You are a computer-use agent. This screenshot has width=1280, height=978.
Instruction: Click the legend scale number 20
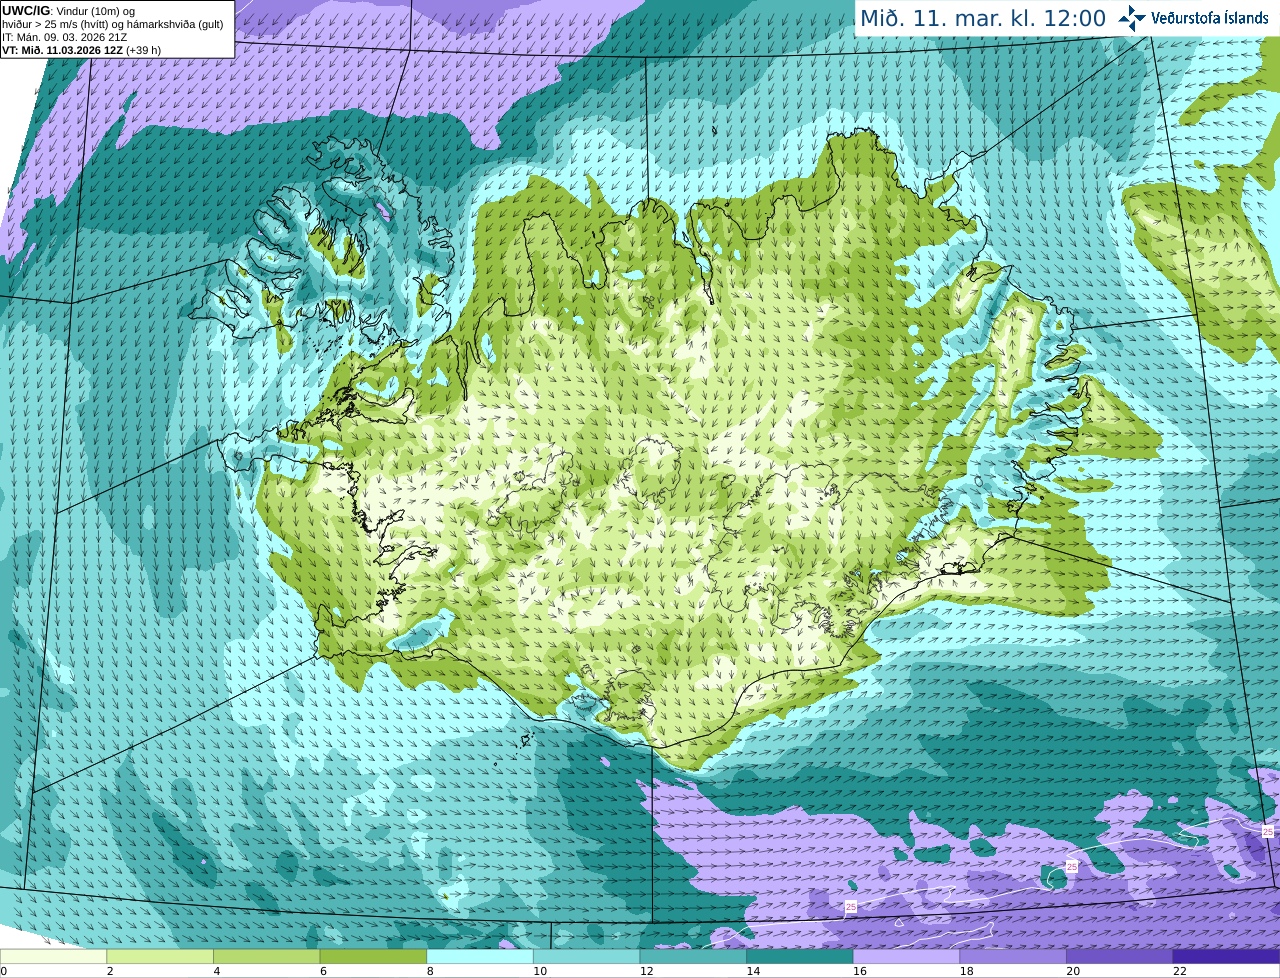tap(1072, 971)
